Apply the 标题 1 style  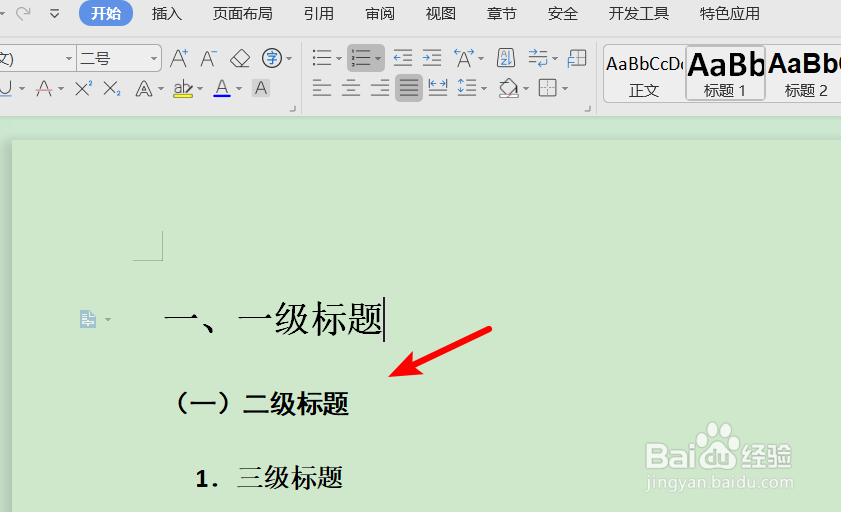pyautogui.click(x=725, y=74)
